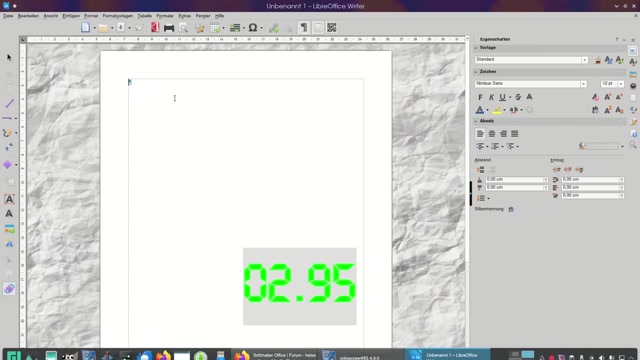Open the Ansicht menu
The width and height of the screenshot is (640, 360).
pyautogui.click(x=51, y=16)
